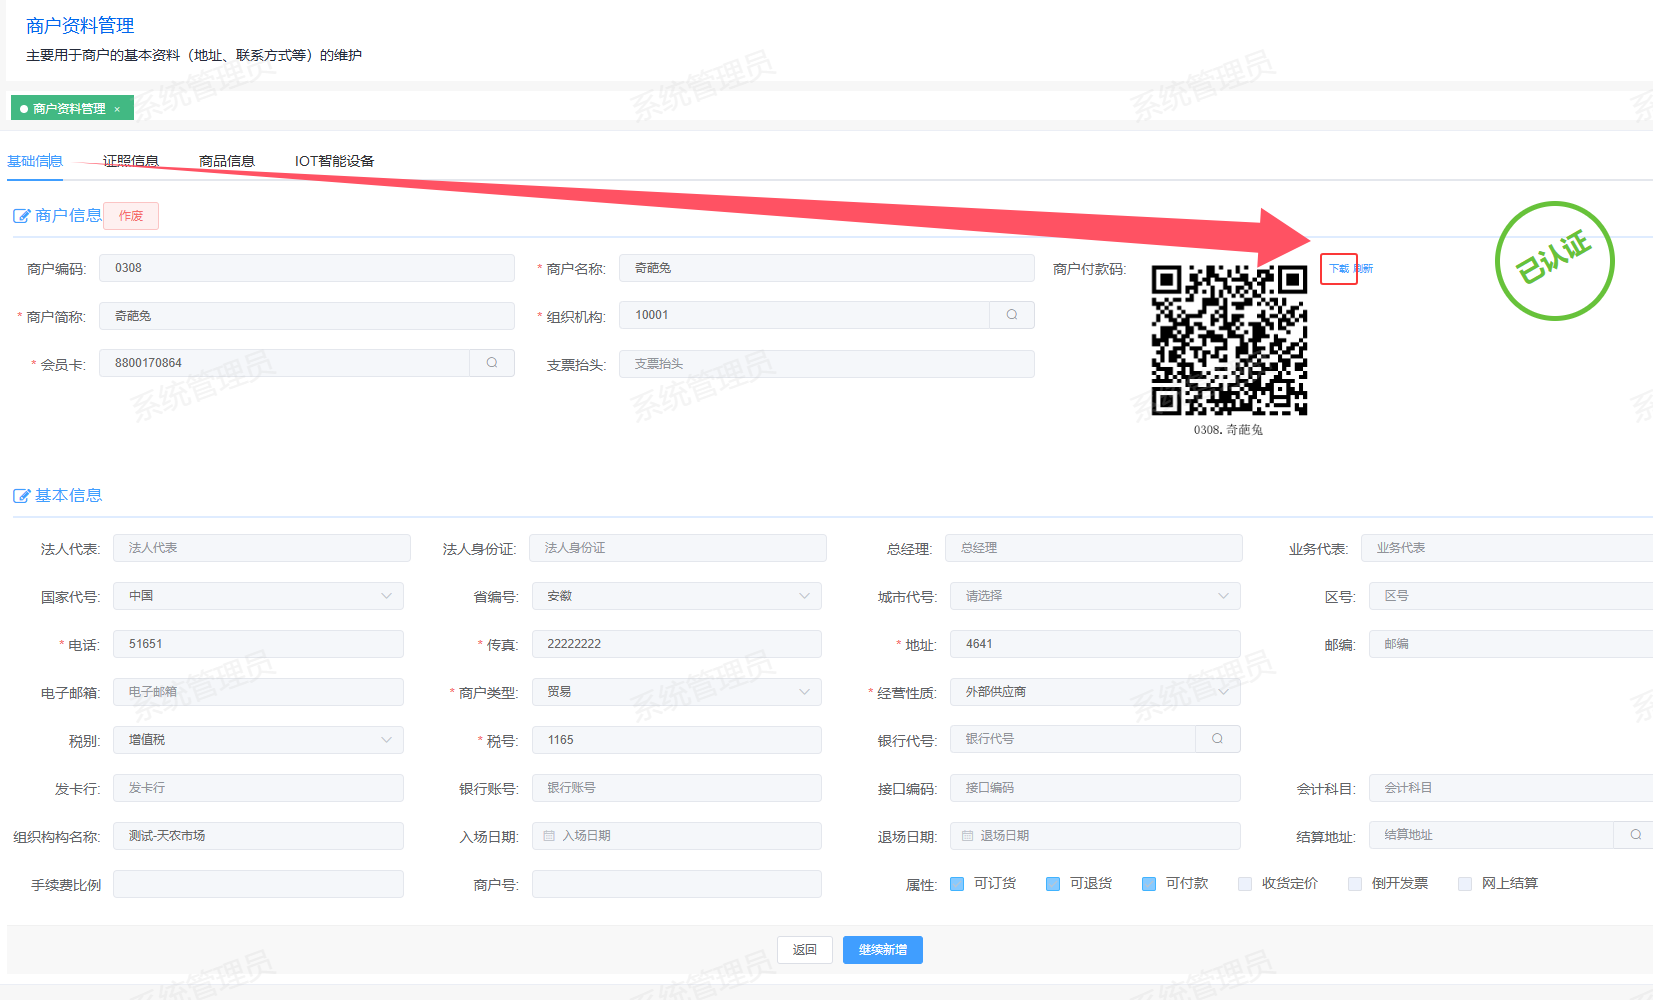
Task: Click the 组织机构 search icon
Action: click(1012, 315)
